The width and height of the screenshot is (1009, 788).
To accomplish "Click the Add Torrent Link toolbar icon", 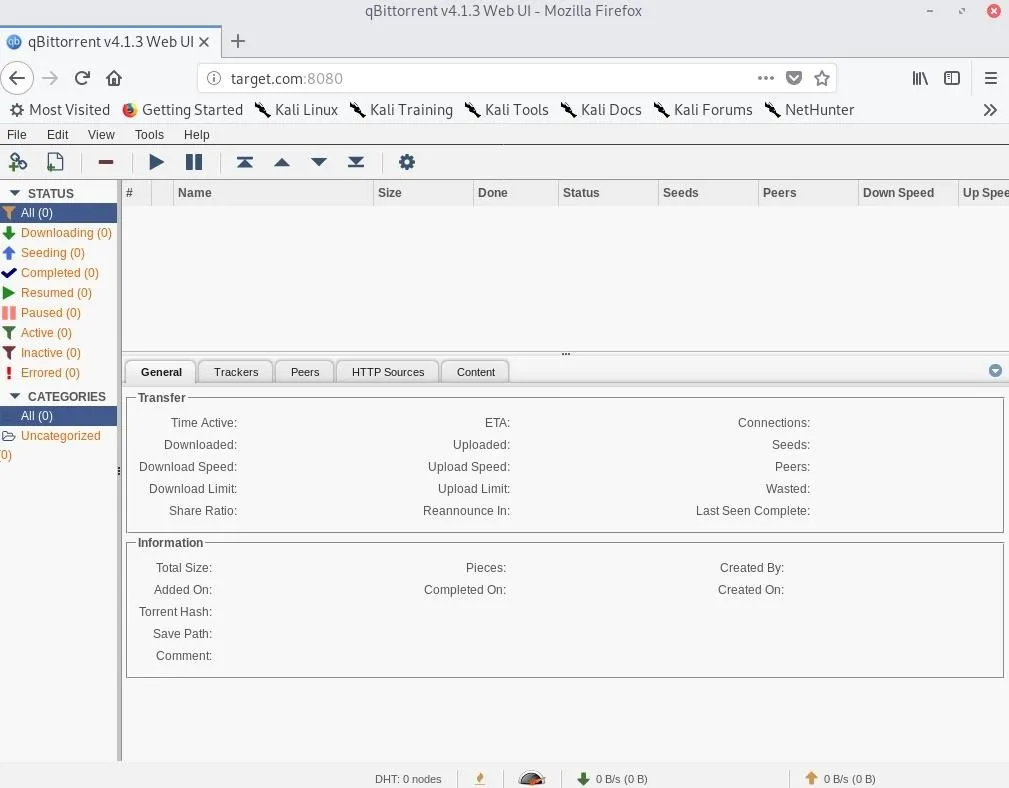I will pyautogui.click(x=17, y=161).
